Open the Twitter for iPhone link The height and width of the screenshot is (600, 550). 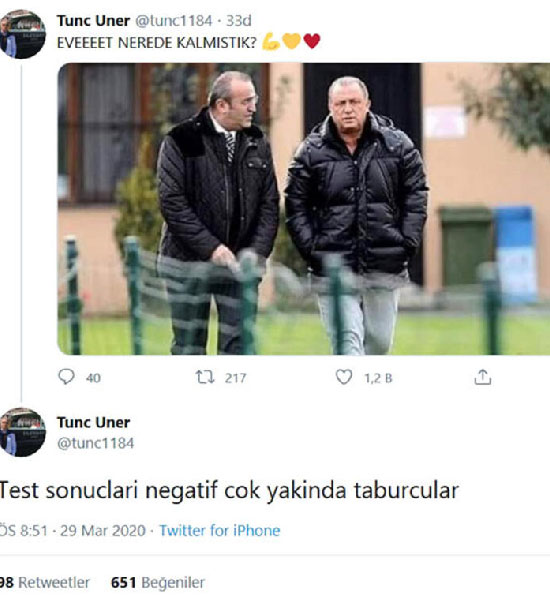[220, 531]
